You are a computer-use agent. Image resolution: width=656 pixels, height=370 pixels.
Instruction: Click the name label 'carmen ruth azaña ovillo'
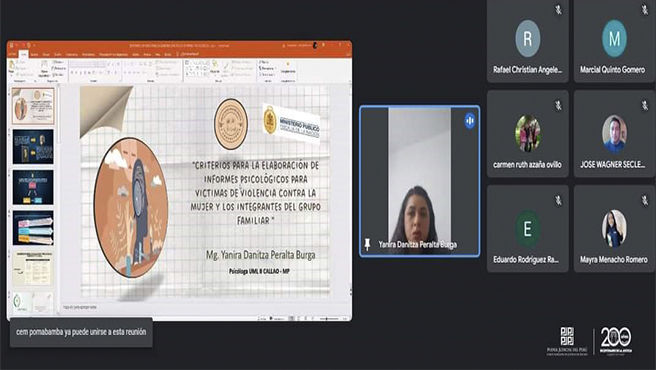(527, 164)
